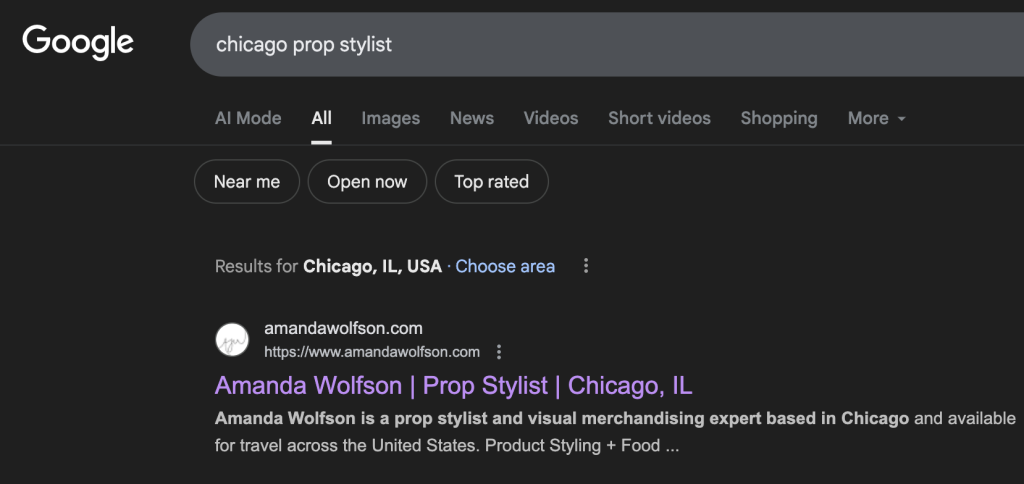1024x484 pixels.
Task: Click the search box containing chicago prop stylist
Action: pyautogui.click(x=600, y=44)
